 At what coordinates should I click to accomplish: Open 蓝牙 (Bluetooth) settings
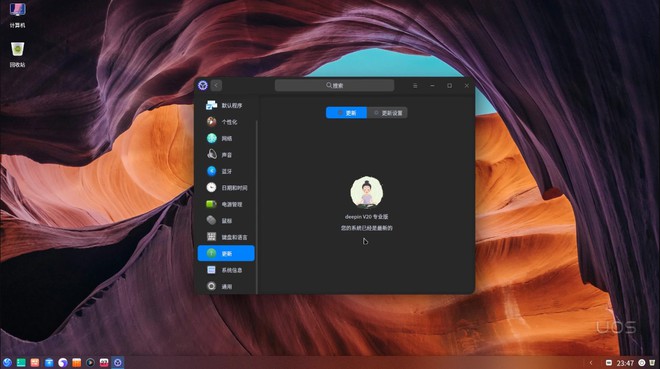coord(226,171)
